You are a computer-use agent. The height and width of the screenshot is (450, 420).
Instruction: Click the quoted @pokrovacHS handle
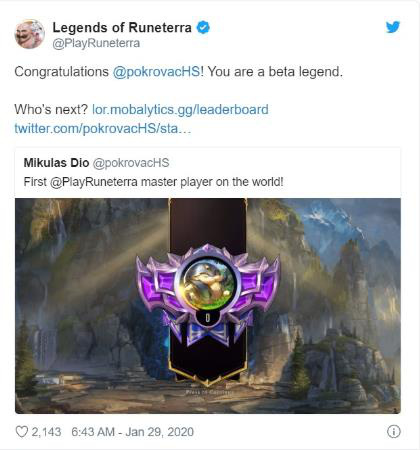[131, 163]
